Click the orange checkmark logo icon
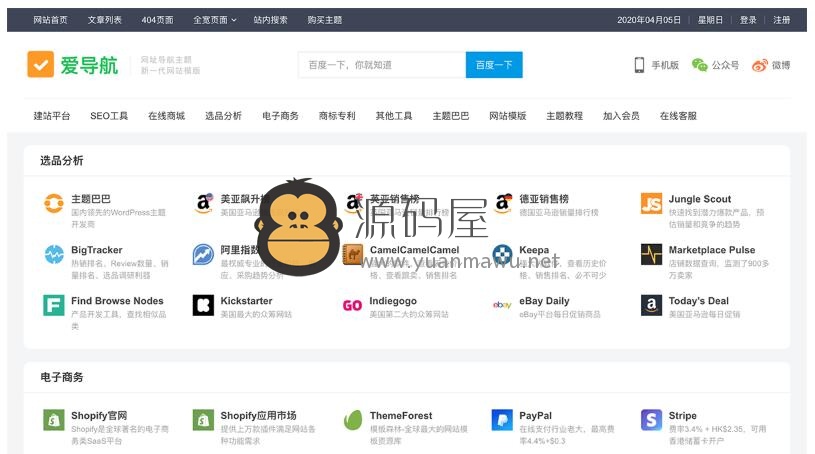The width and height of the screenshot is (815, 454). (41, 64)
